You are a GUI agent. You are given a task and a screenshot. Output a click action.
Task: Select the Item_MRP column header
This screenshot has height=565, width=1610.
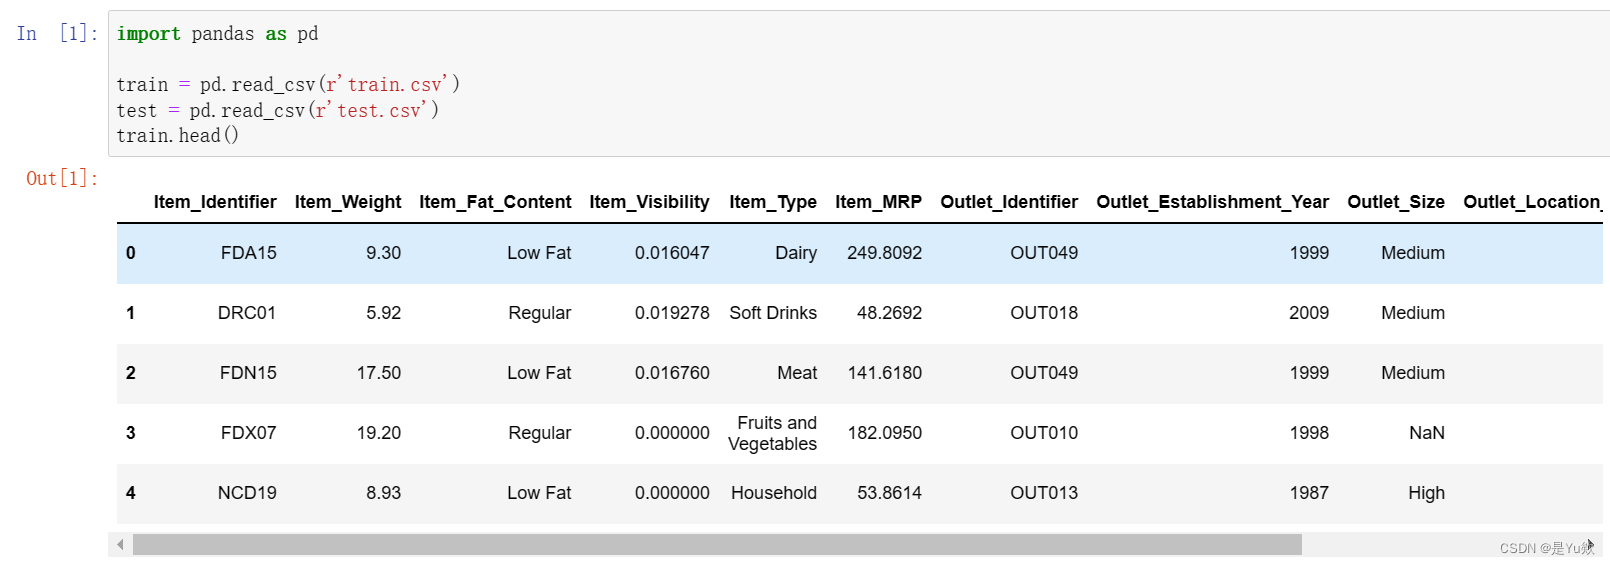tap(878, 202)
